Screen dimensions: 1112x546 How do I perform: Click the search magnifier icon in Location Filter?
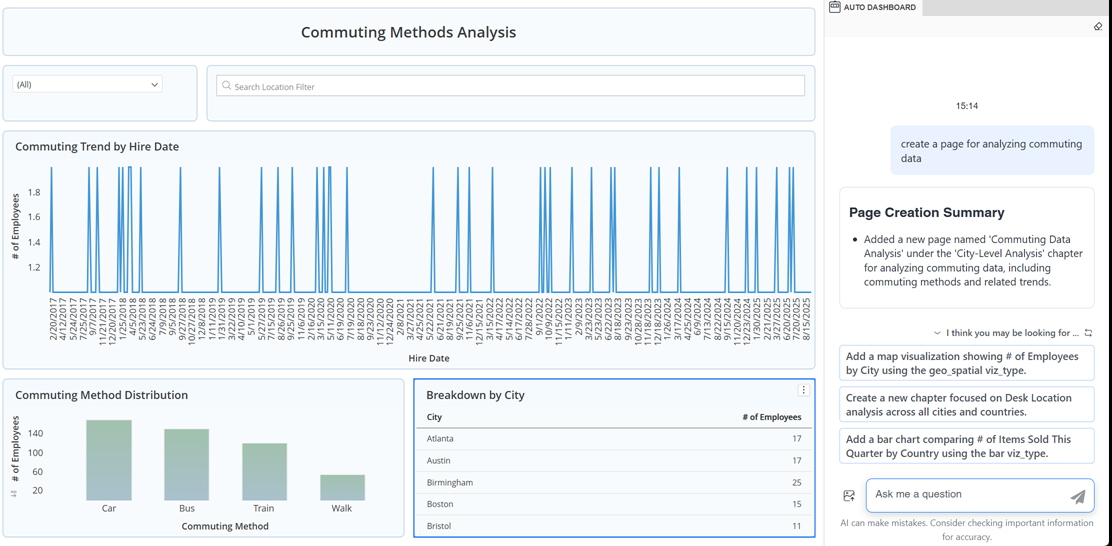(226, 86)
